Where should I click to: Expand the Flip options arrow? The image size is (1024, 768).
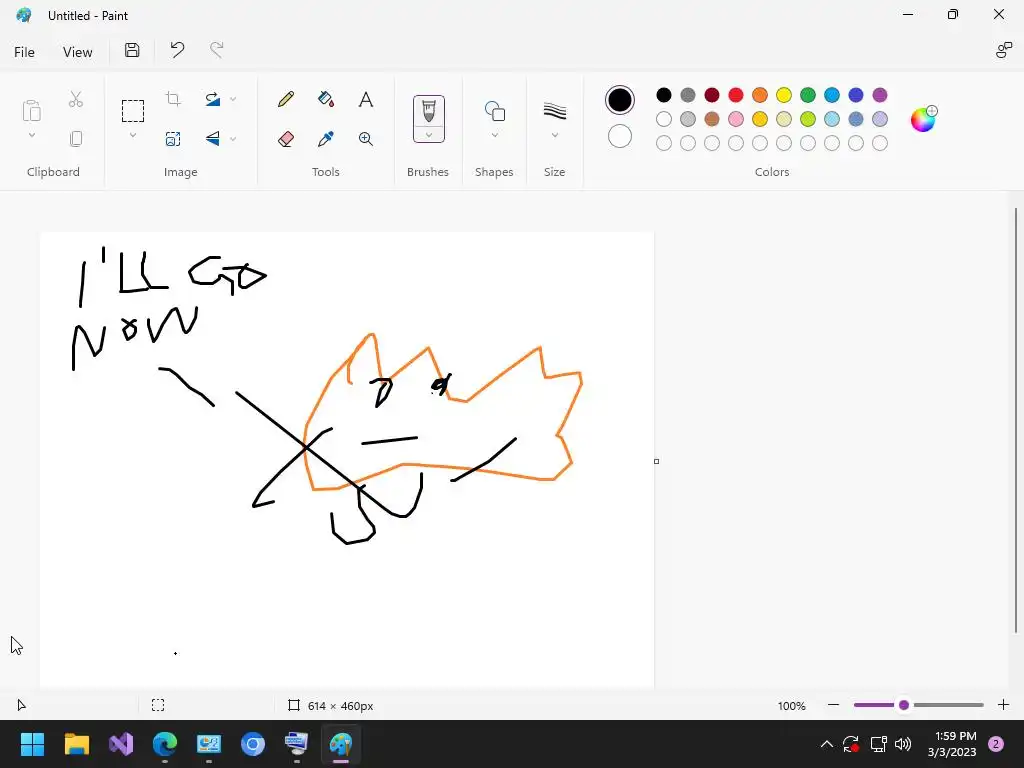pos(233,138)
